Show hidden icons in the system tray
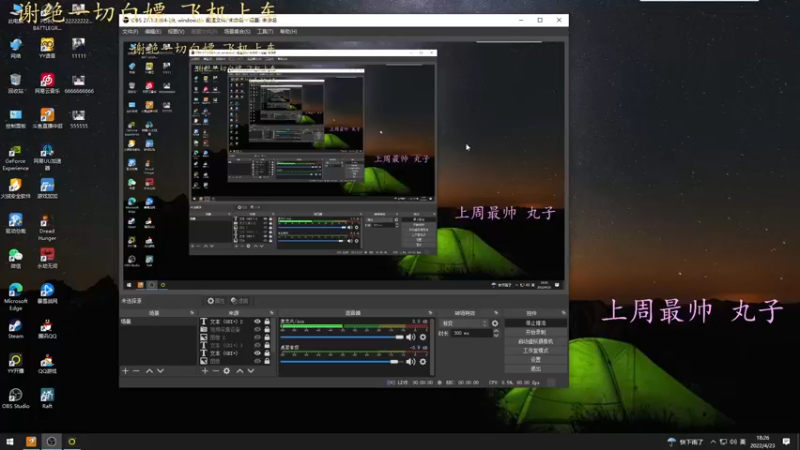 [713, 442]
